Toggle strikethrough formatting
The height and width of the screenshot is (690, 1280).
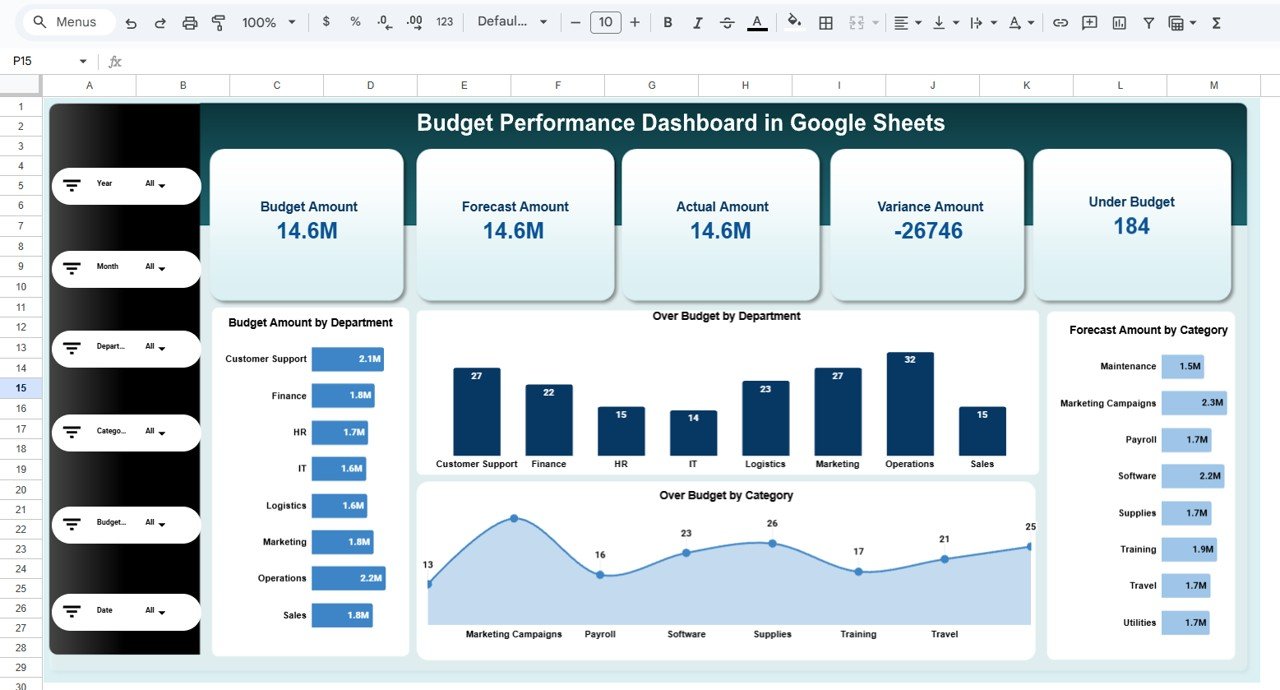click(727, 22)
